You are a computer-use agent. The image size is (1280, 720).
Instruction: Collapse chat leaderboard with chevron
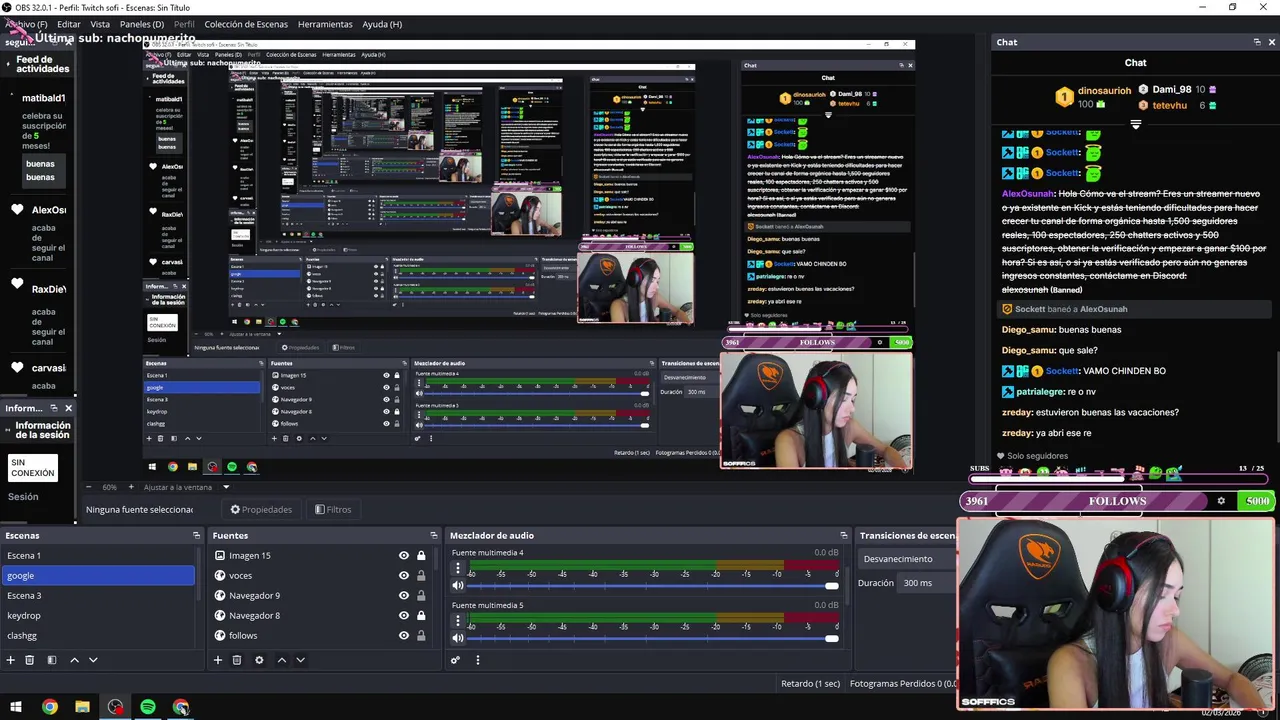(1135, 124)
